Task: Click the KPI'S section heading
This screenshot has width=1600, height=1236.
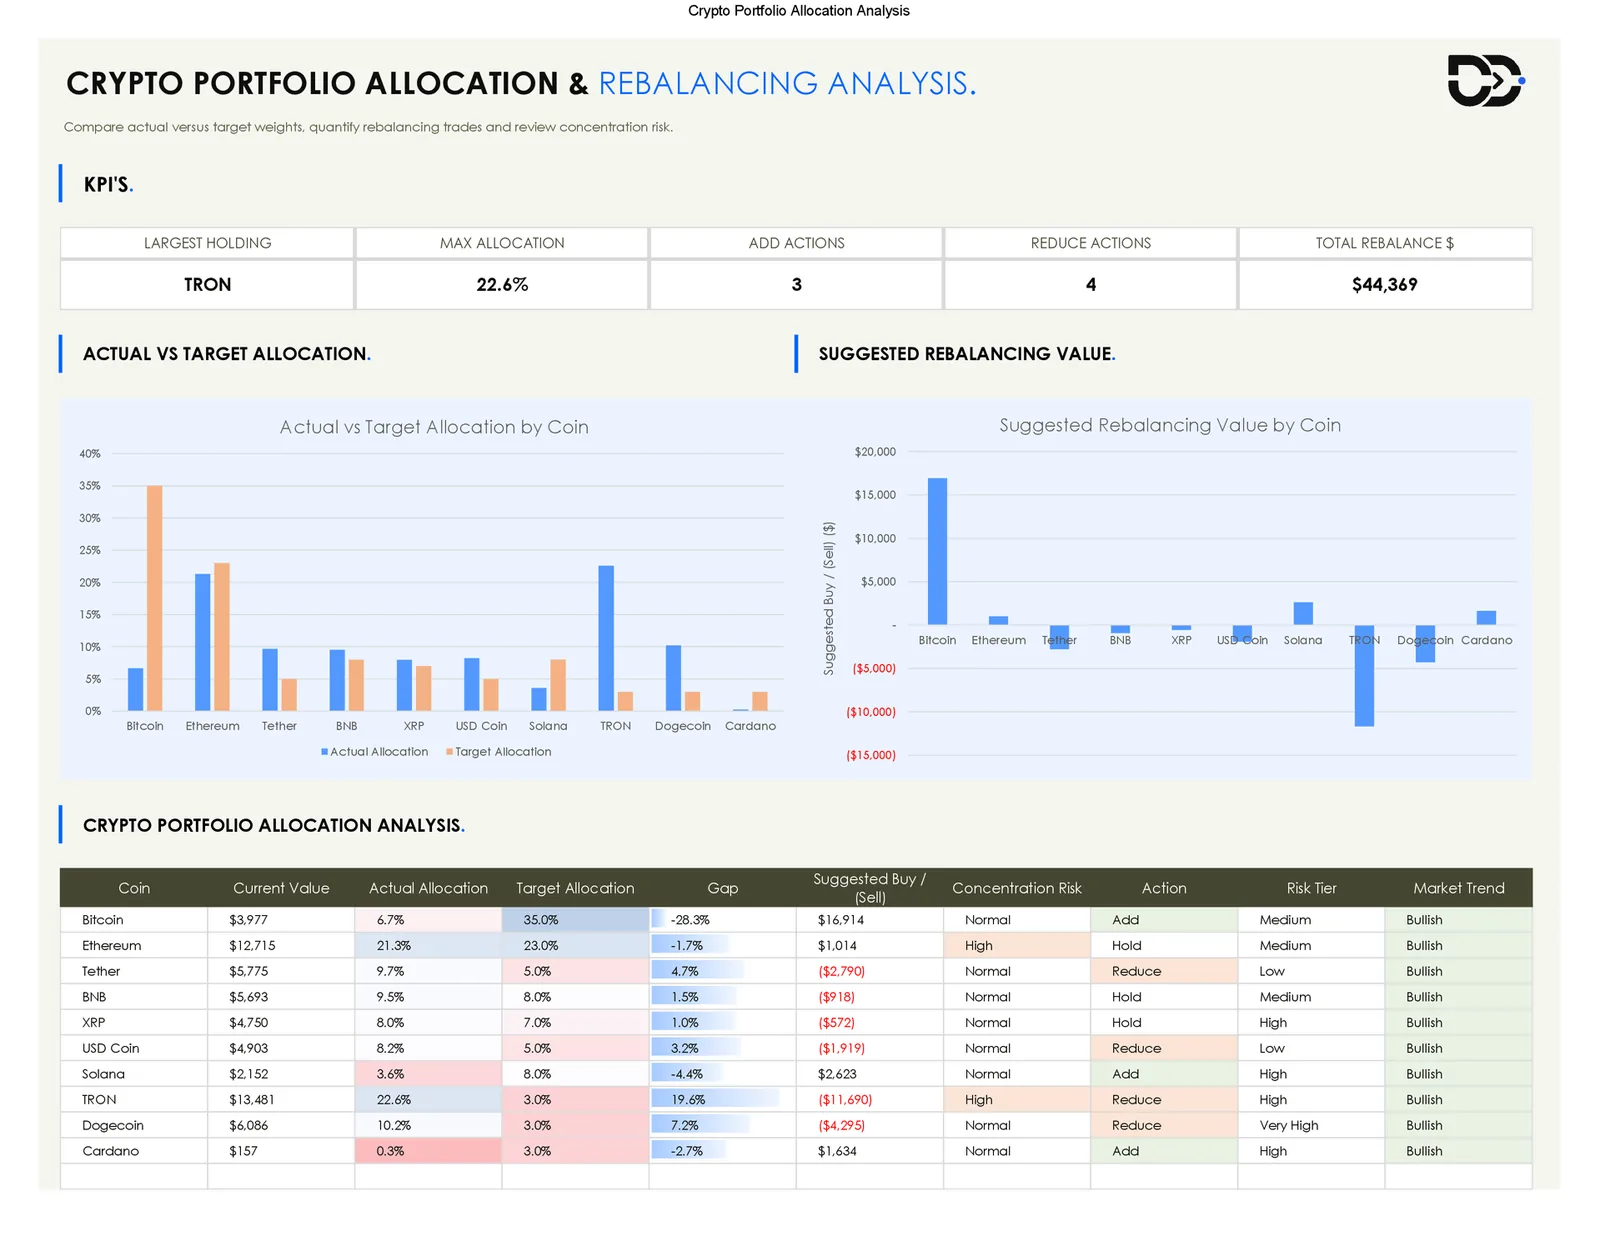Action: click(108, 184)
